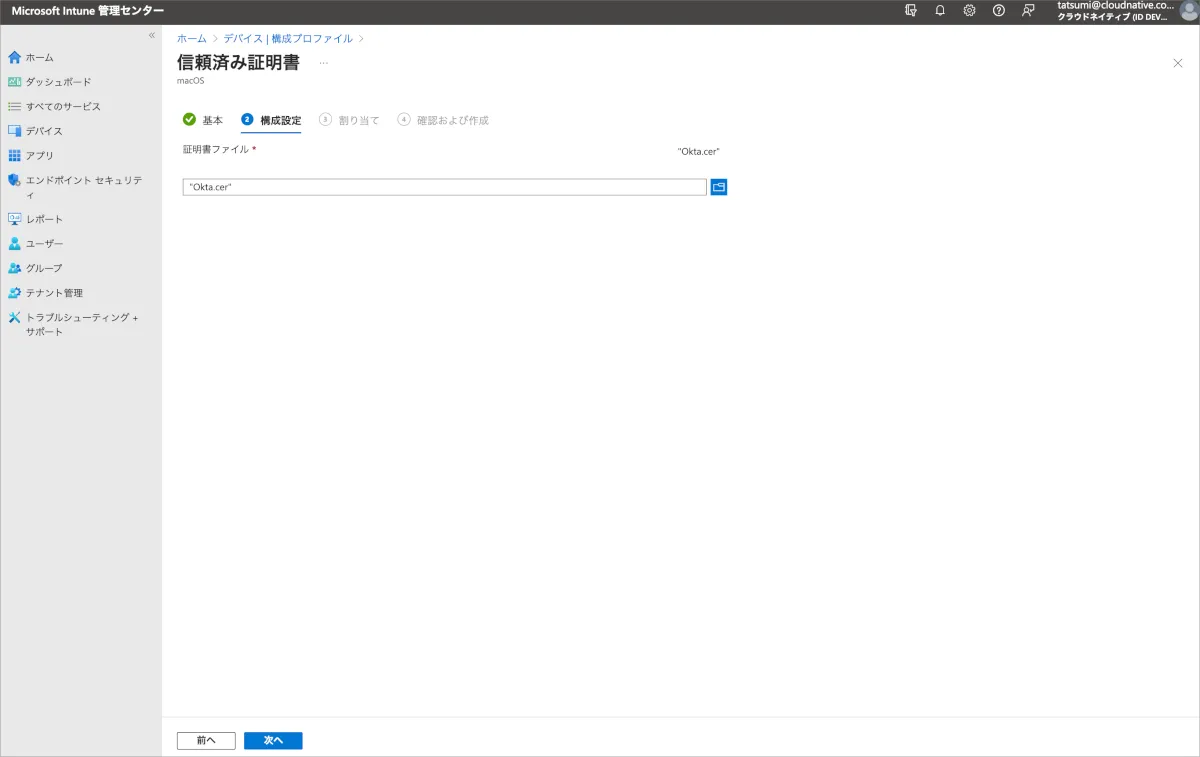Open アプリ label in the sidebar

40,155
